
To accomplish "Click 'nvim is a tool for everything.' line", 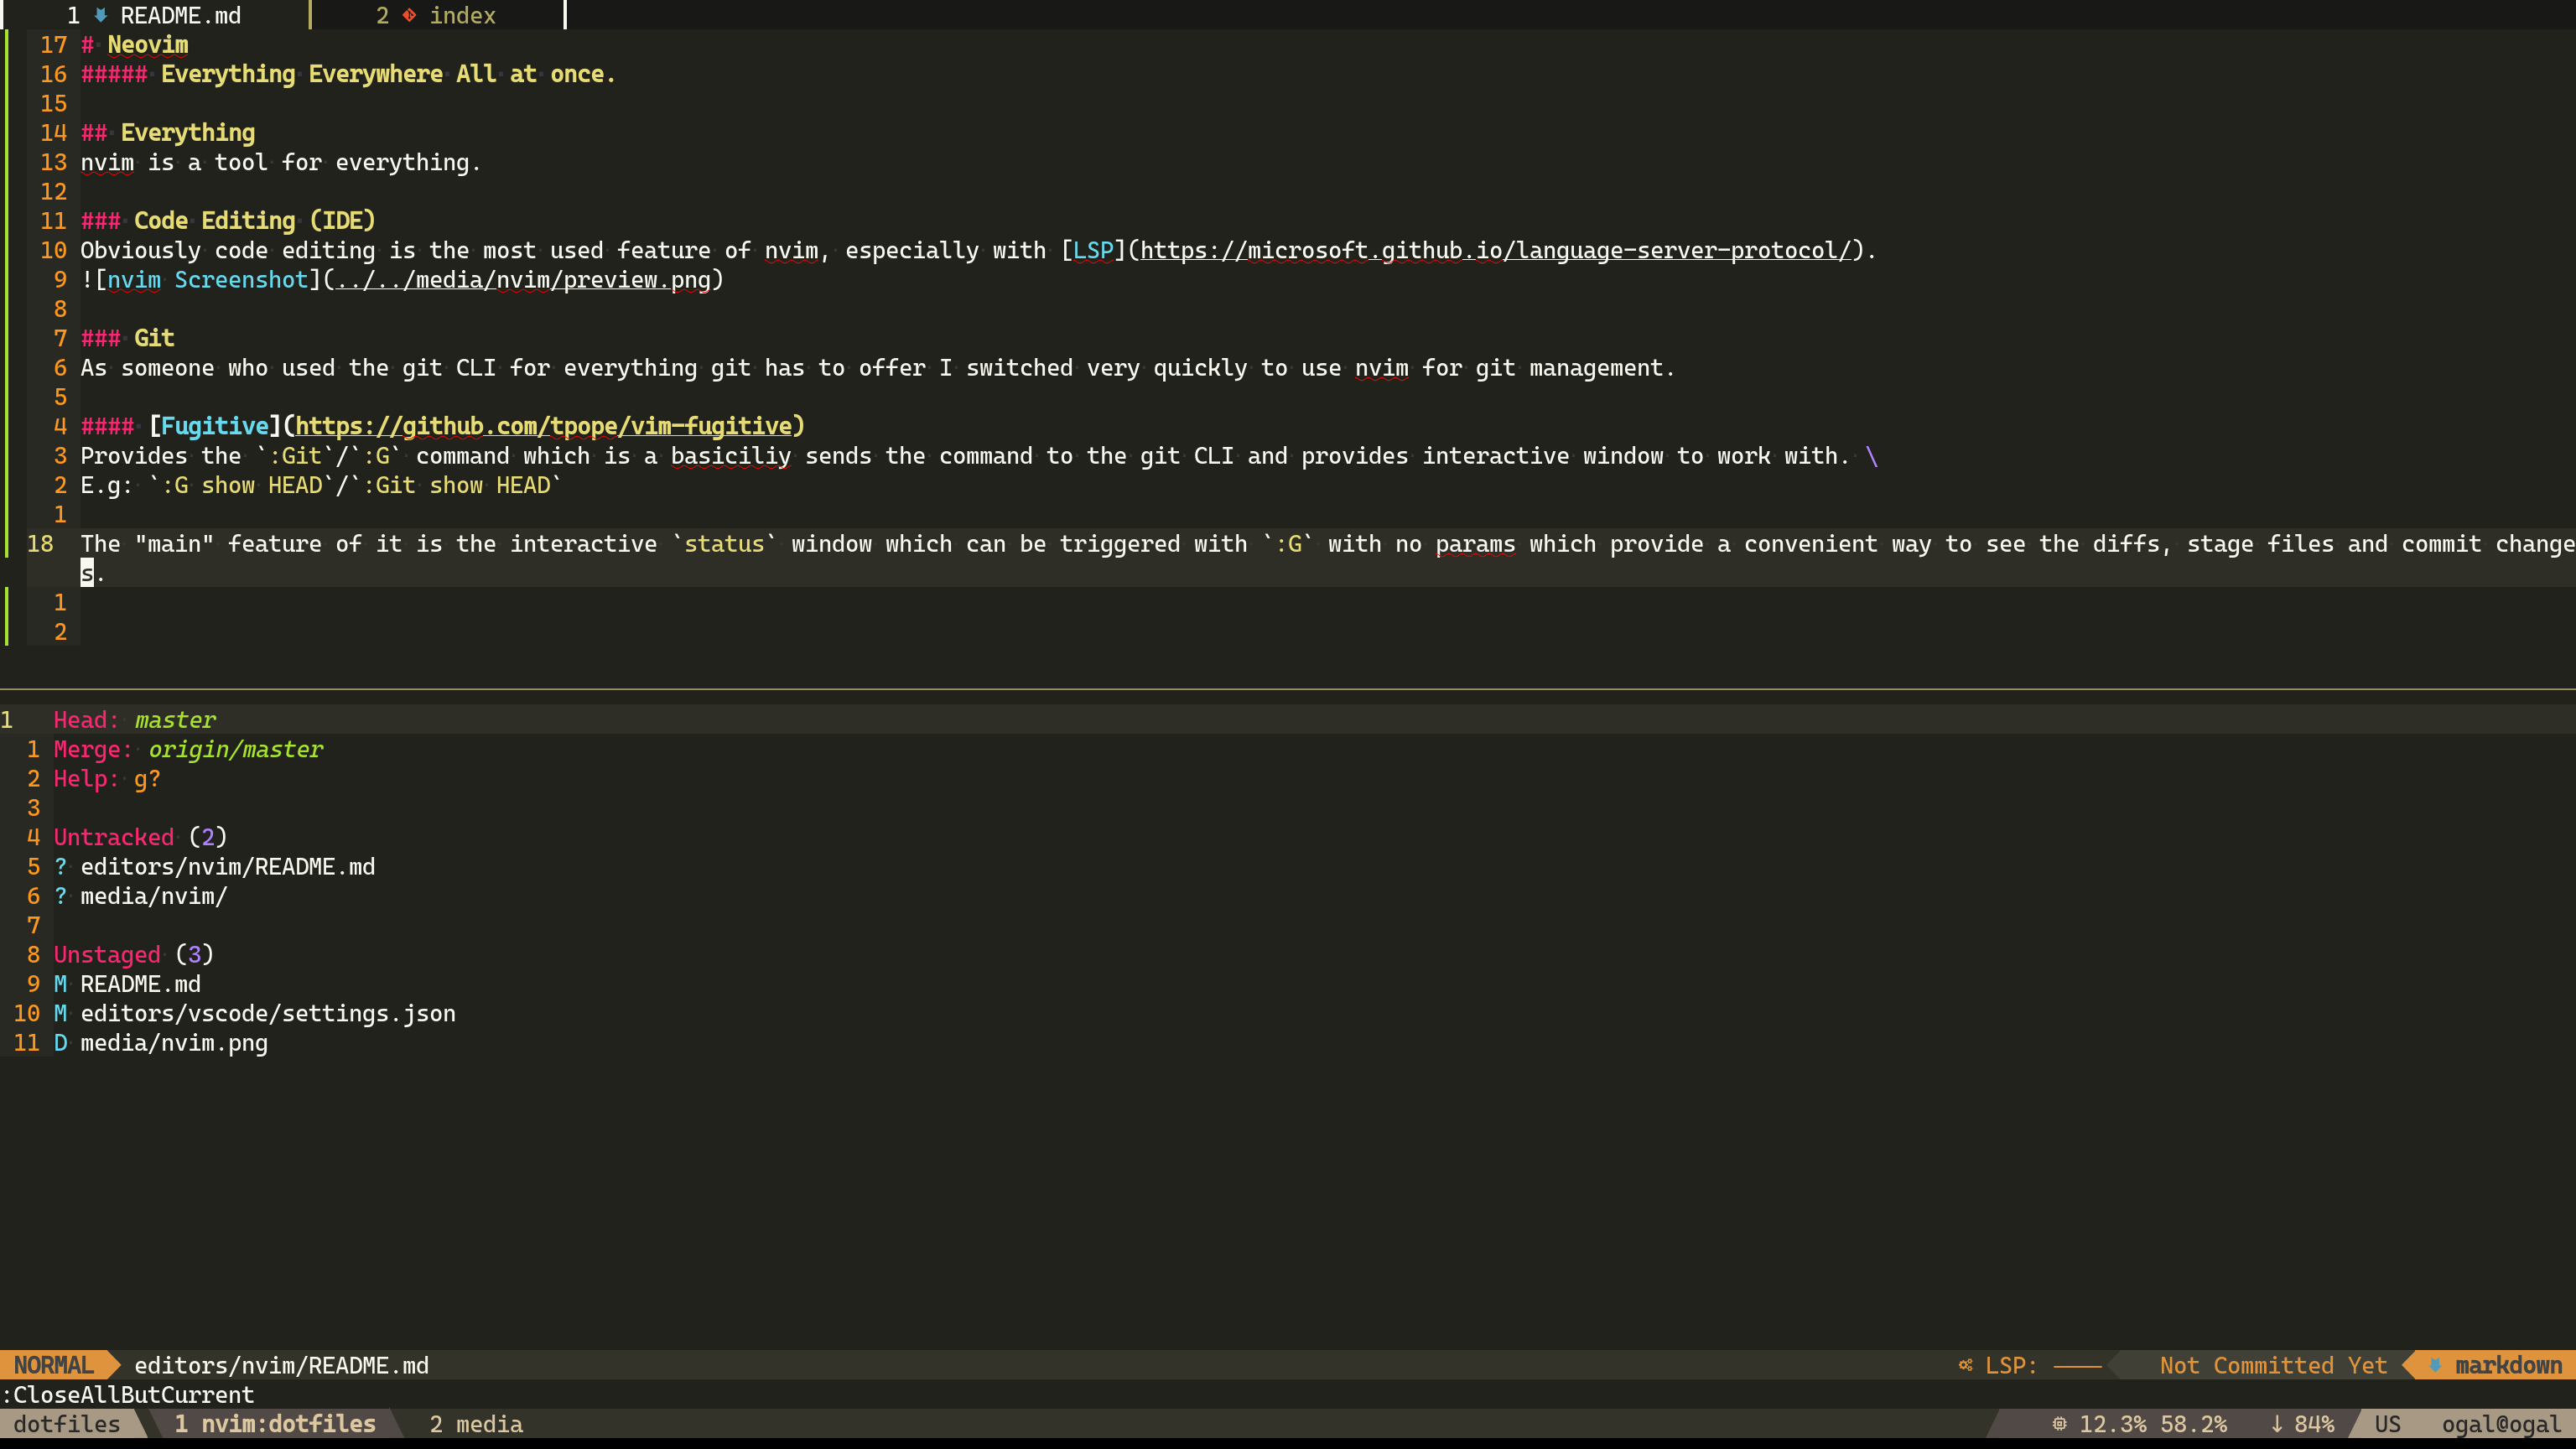I will [x=281, y=162].
